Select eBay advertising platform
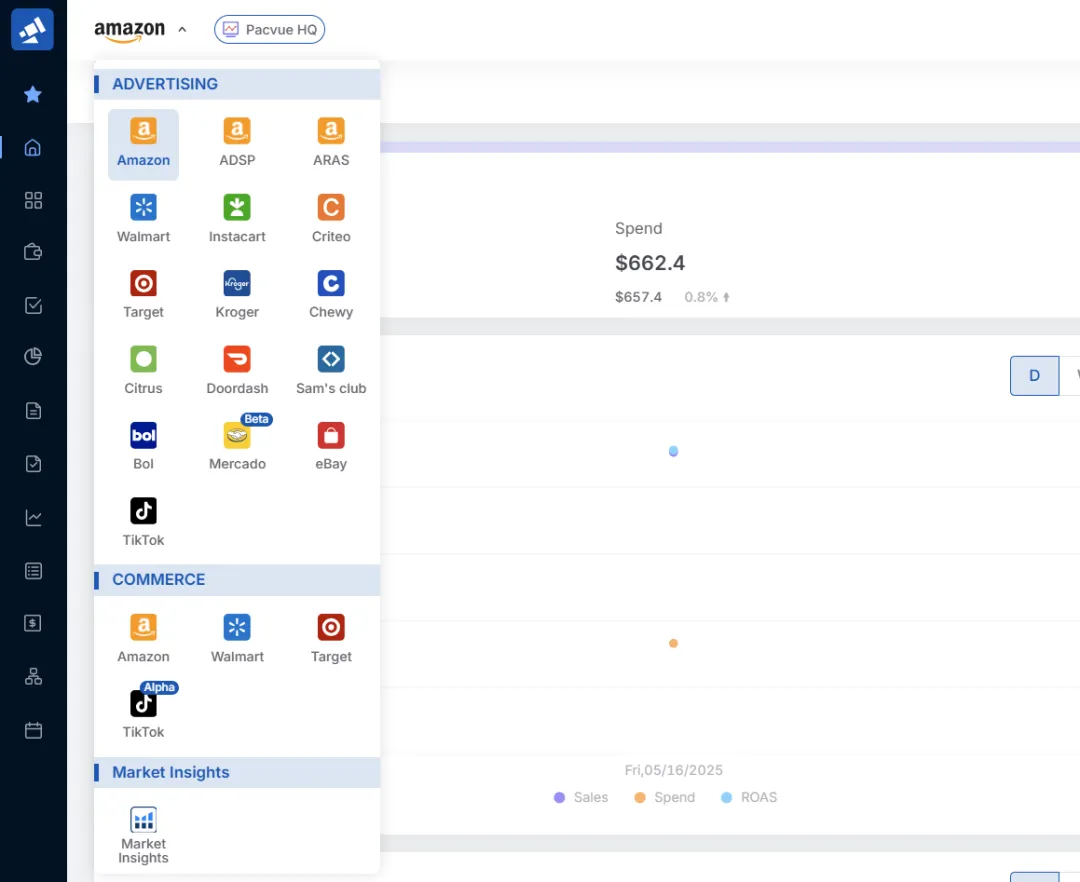The image size is (1080, 882). tap(331, 446)
